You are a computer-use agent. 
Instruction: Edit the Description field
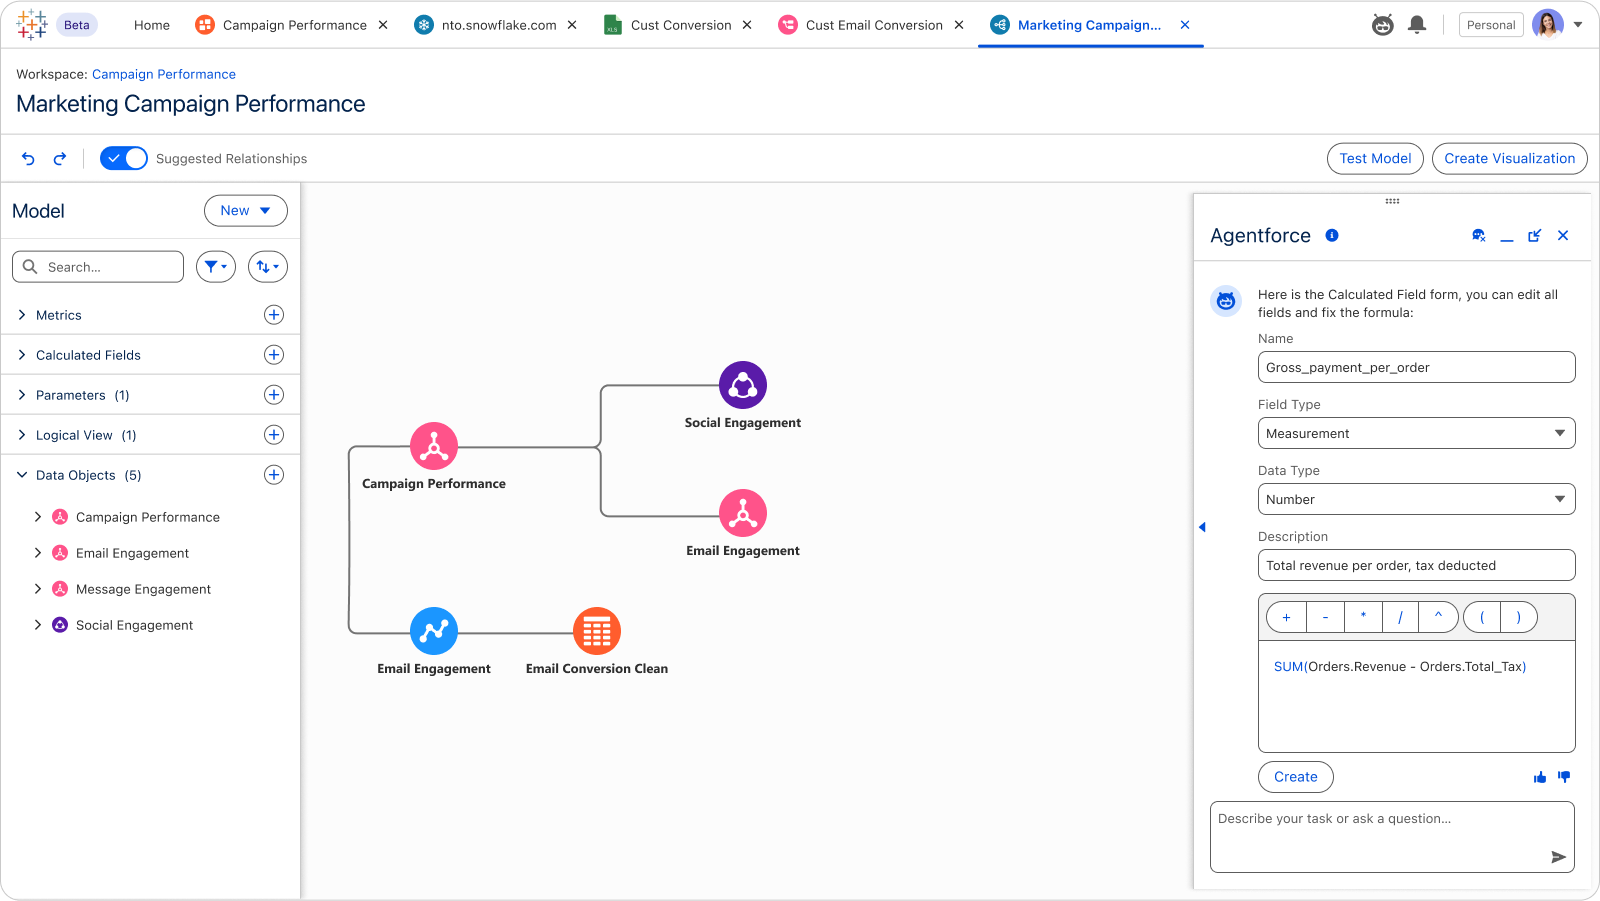tap(1416, 565)
